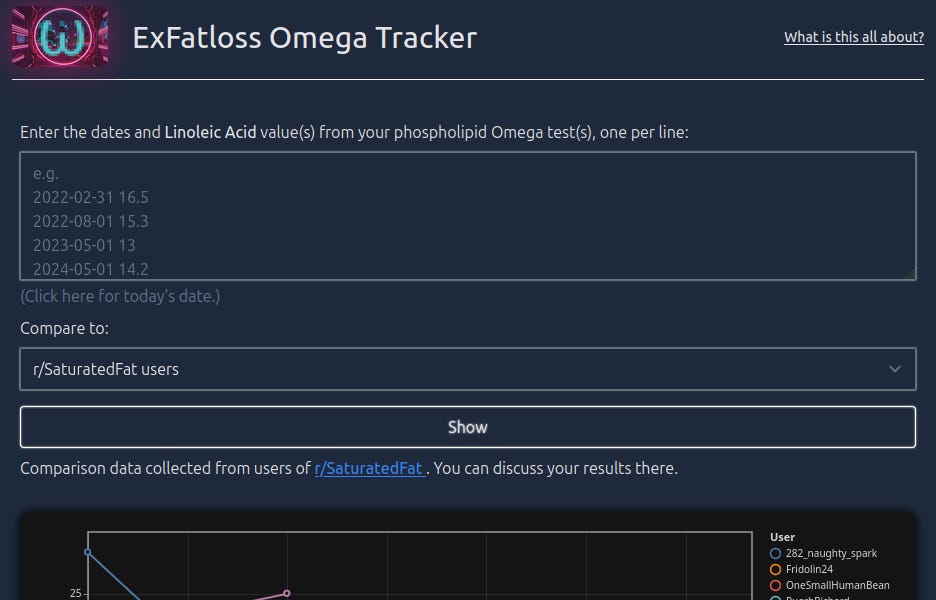Screen dimensions: 936x600
Task: Click the red legend circle for OneSmallHumanBean
Action: pos(774,586)
